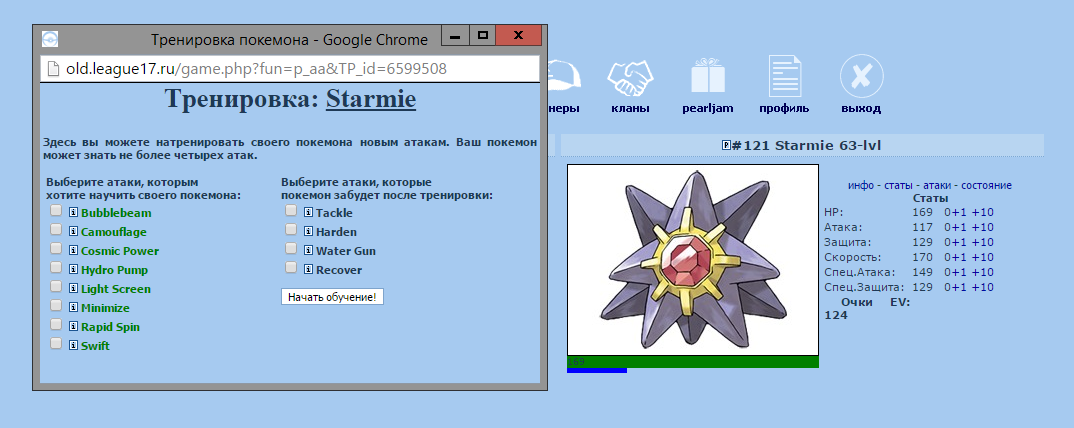Click +1 next to Спец.Защита stat
This screenshot has width=1074, height=428.
[x=958, y=288]
